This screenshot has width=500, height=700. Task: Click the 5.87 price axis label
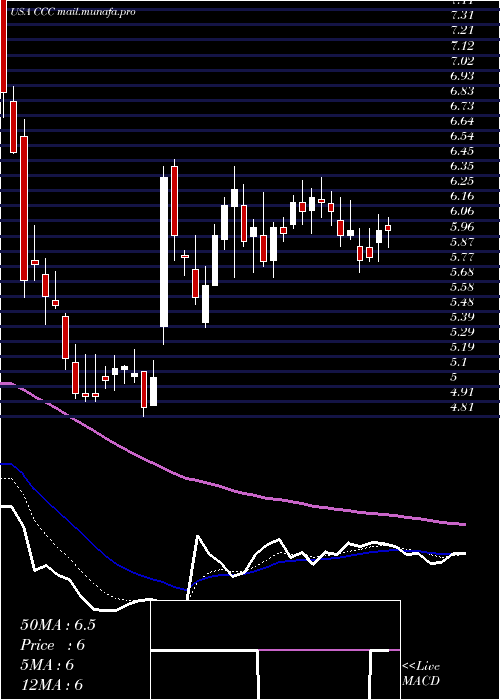point(462,242)
